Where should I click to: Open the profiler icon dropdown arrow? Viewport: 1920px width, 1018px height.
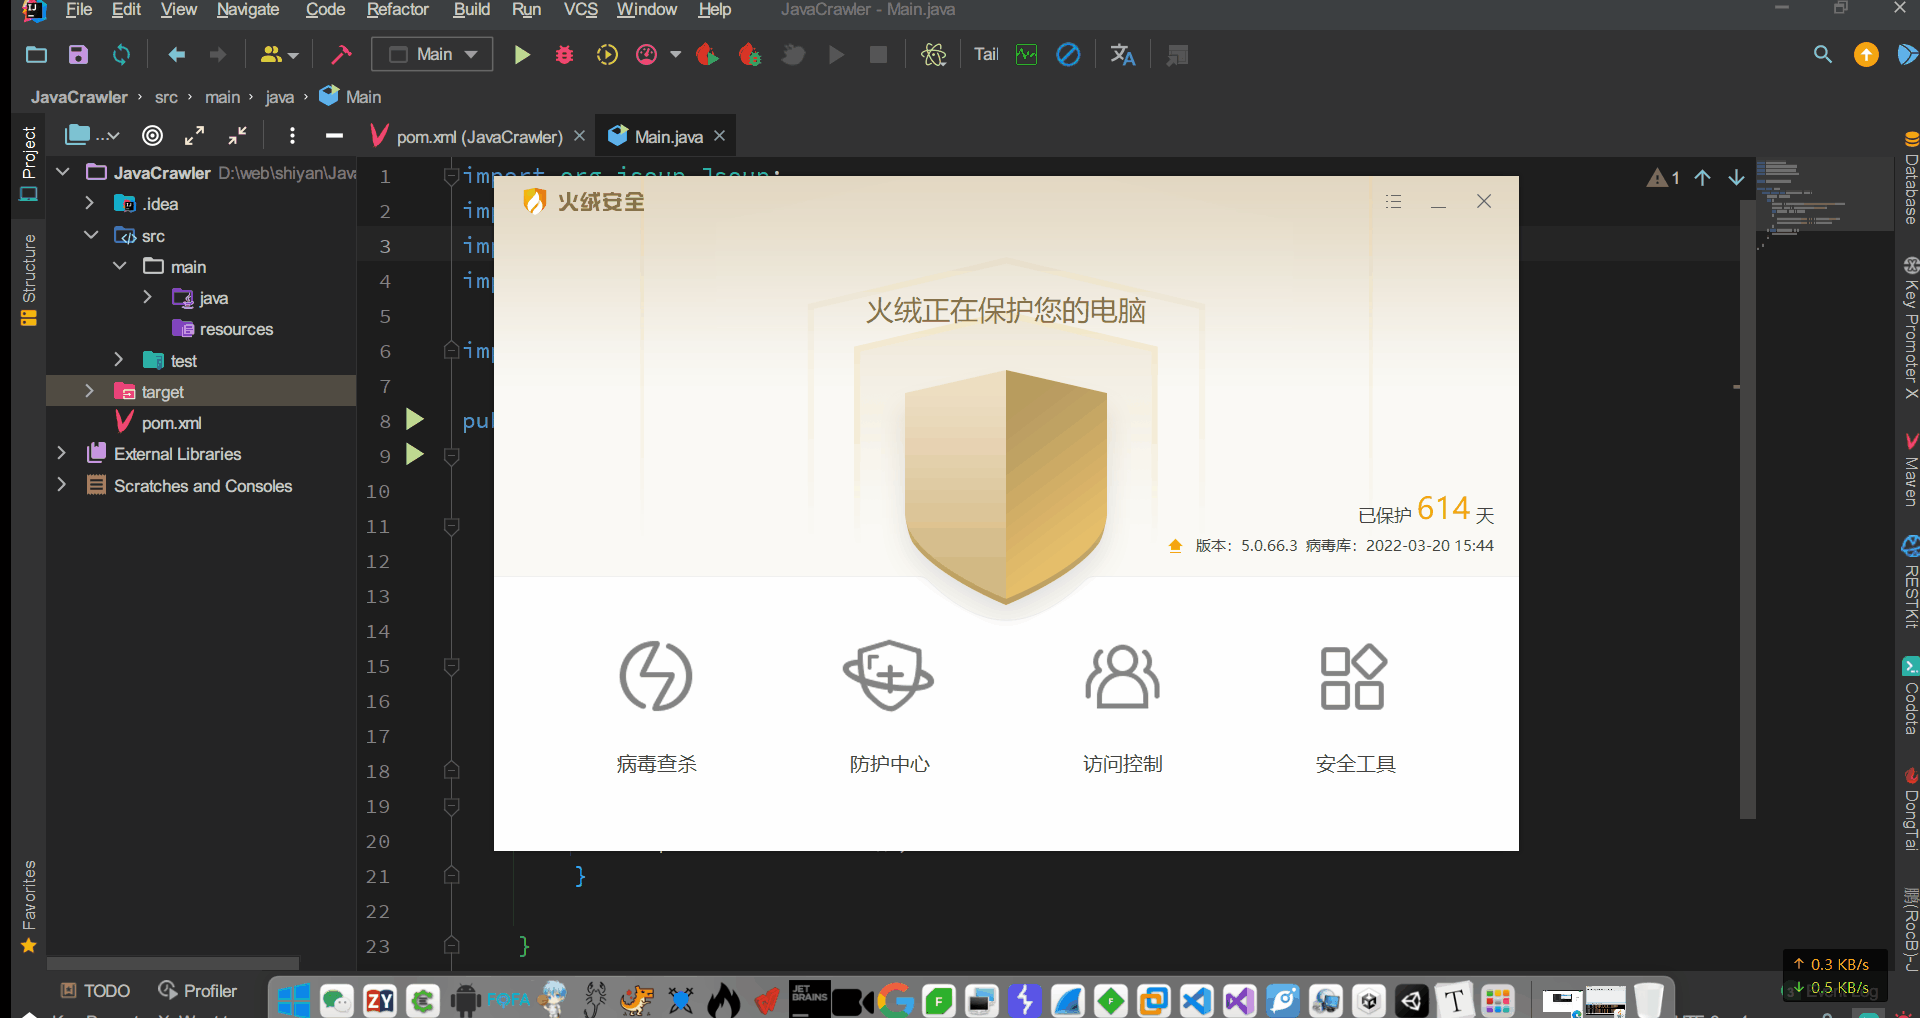click(x=676, y=55)
